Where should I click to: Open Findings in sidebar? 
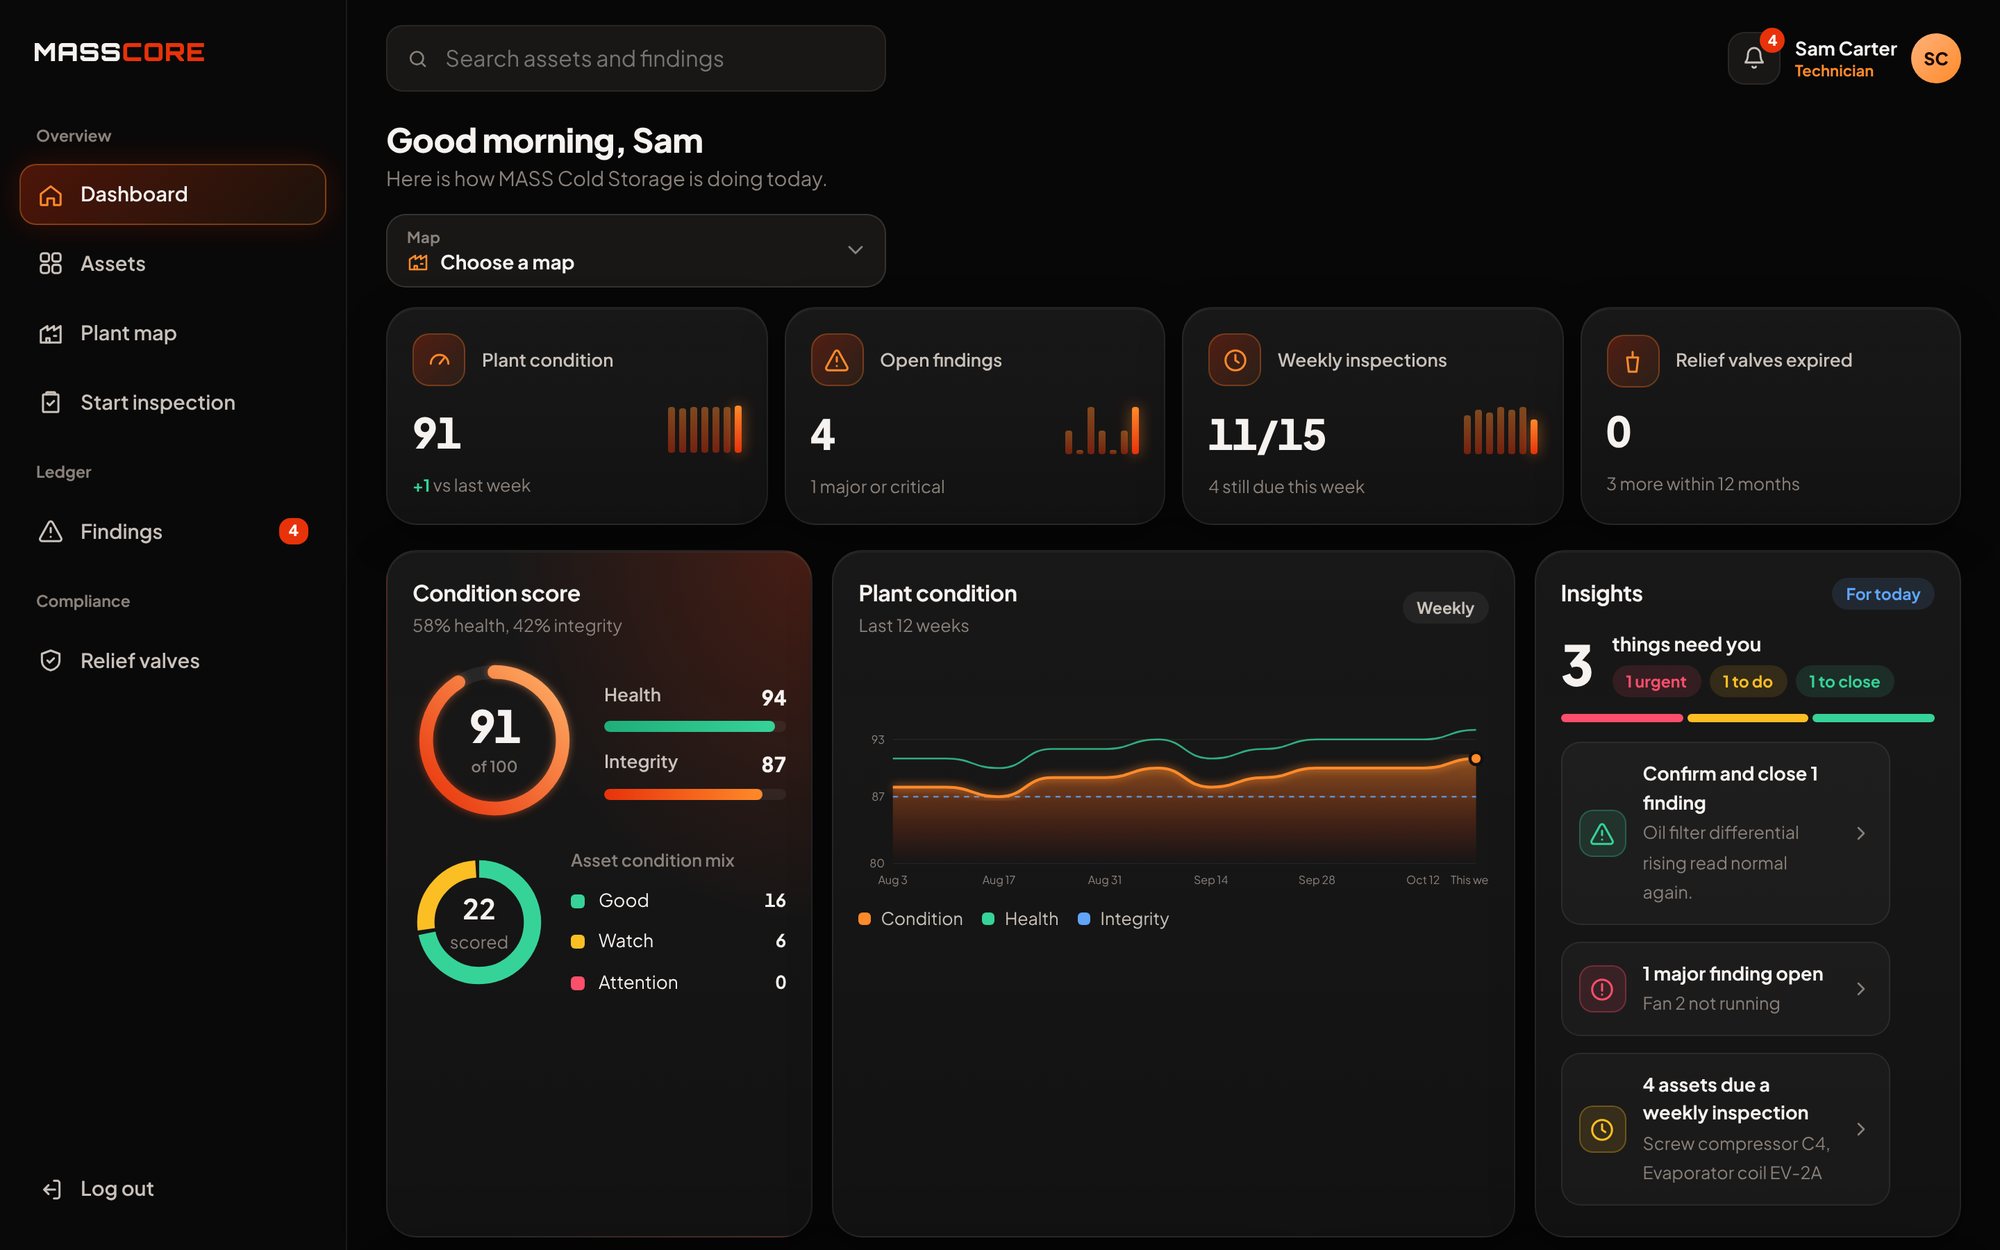173,531
